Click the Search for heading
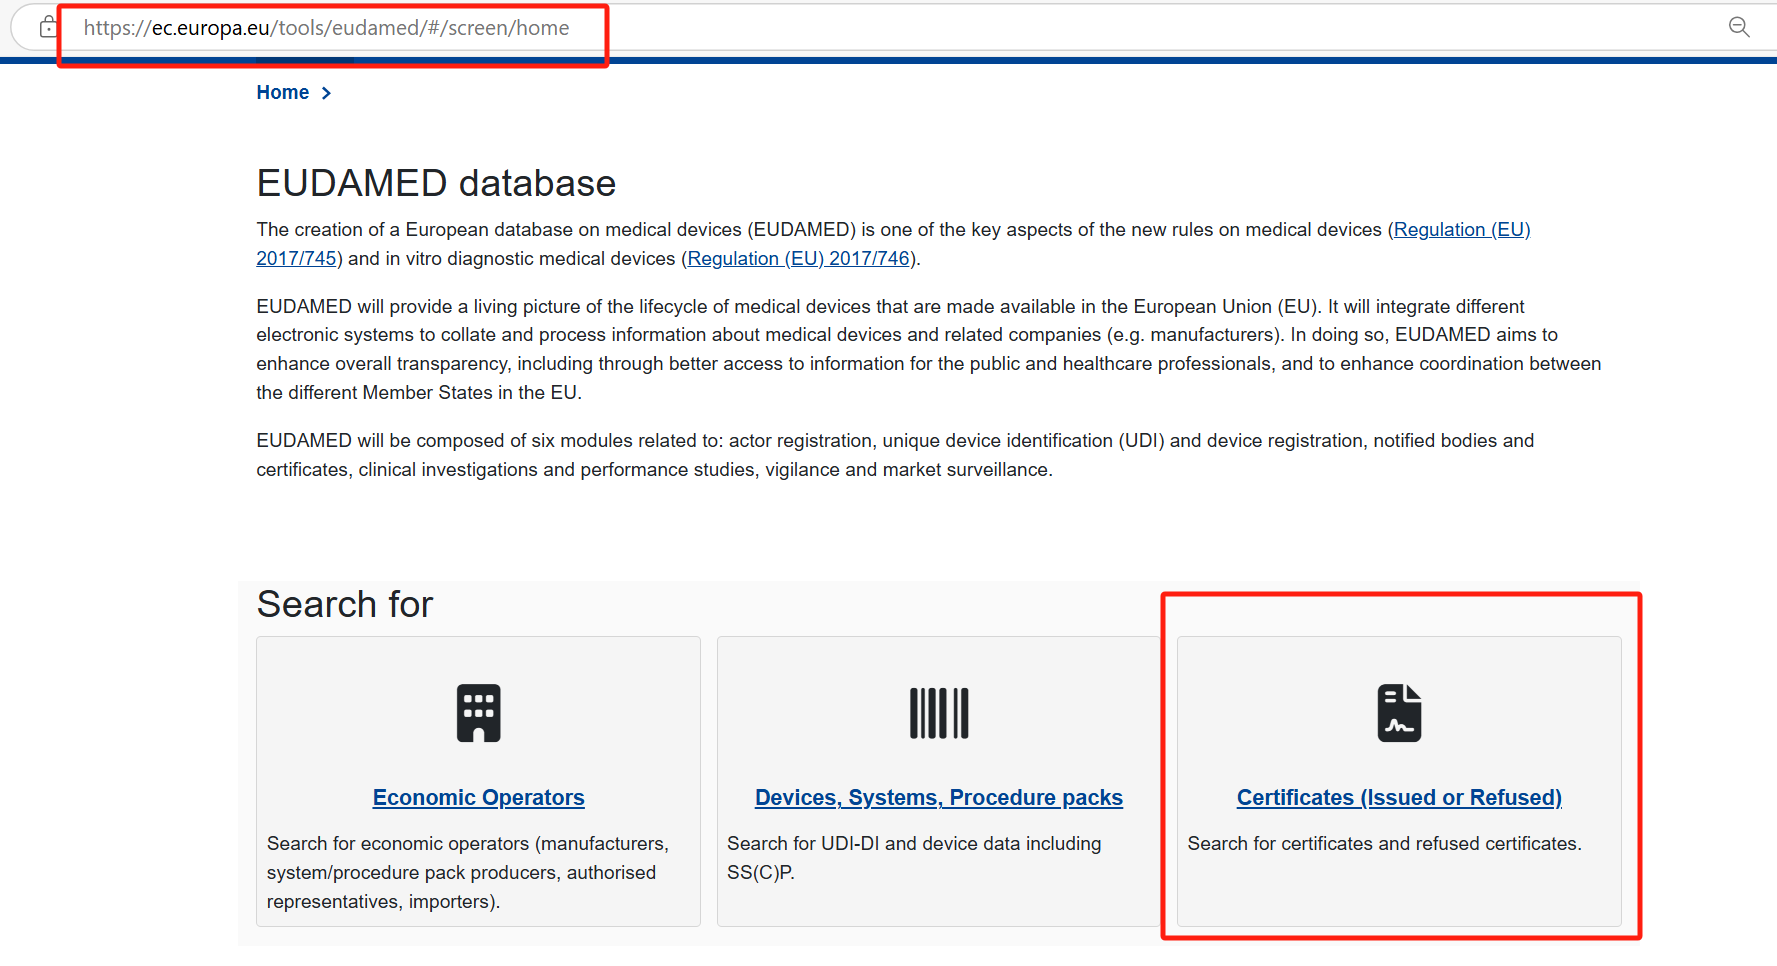 coord(345,605)
